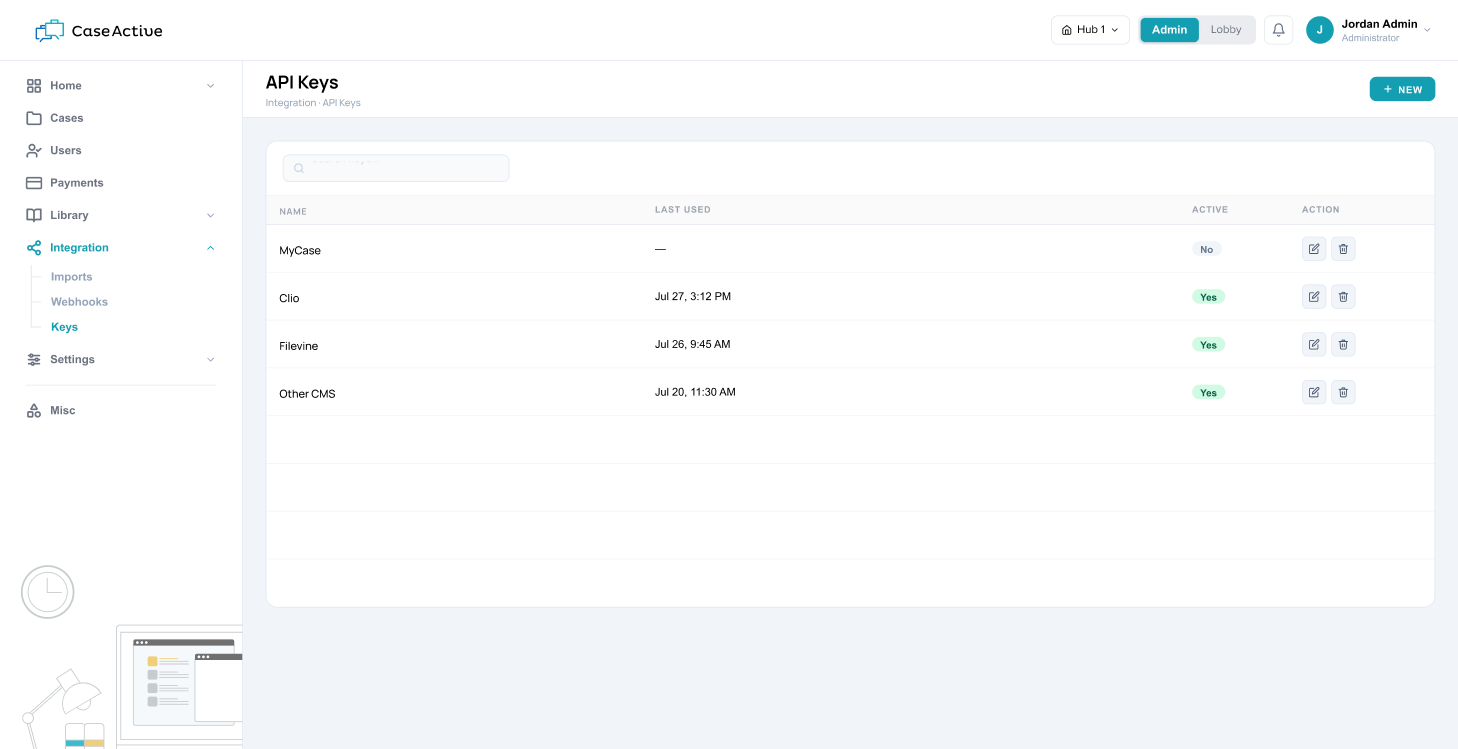Open Jordan Admin user menu chevron

[x=1427, y=30]
